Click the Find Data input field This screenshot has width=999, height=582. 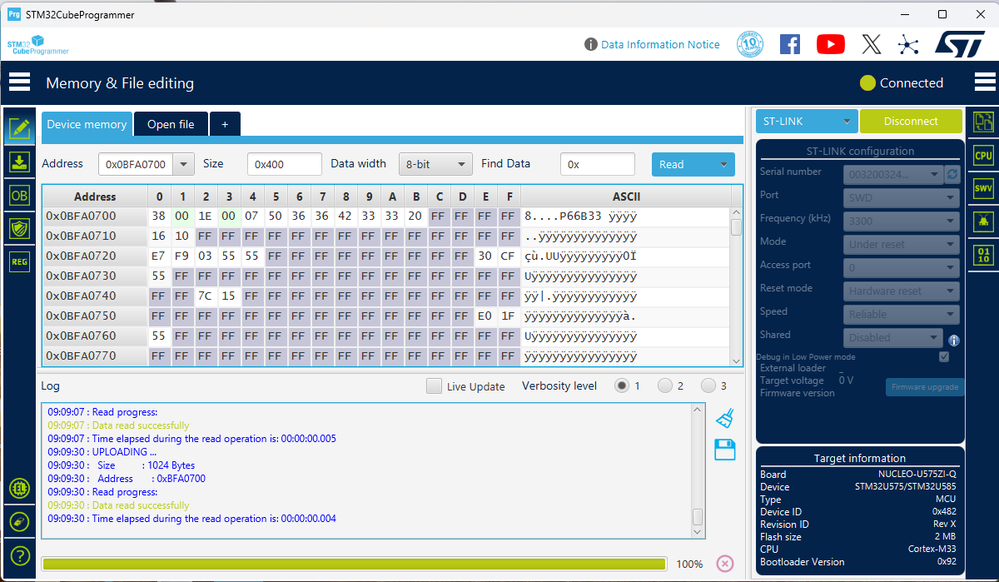(598, 164)
